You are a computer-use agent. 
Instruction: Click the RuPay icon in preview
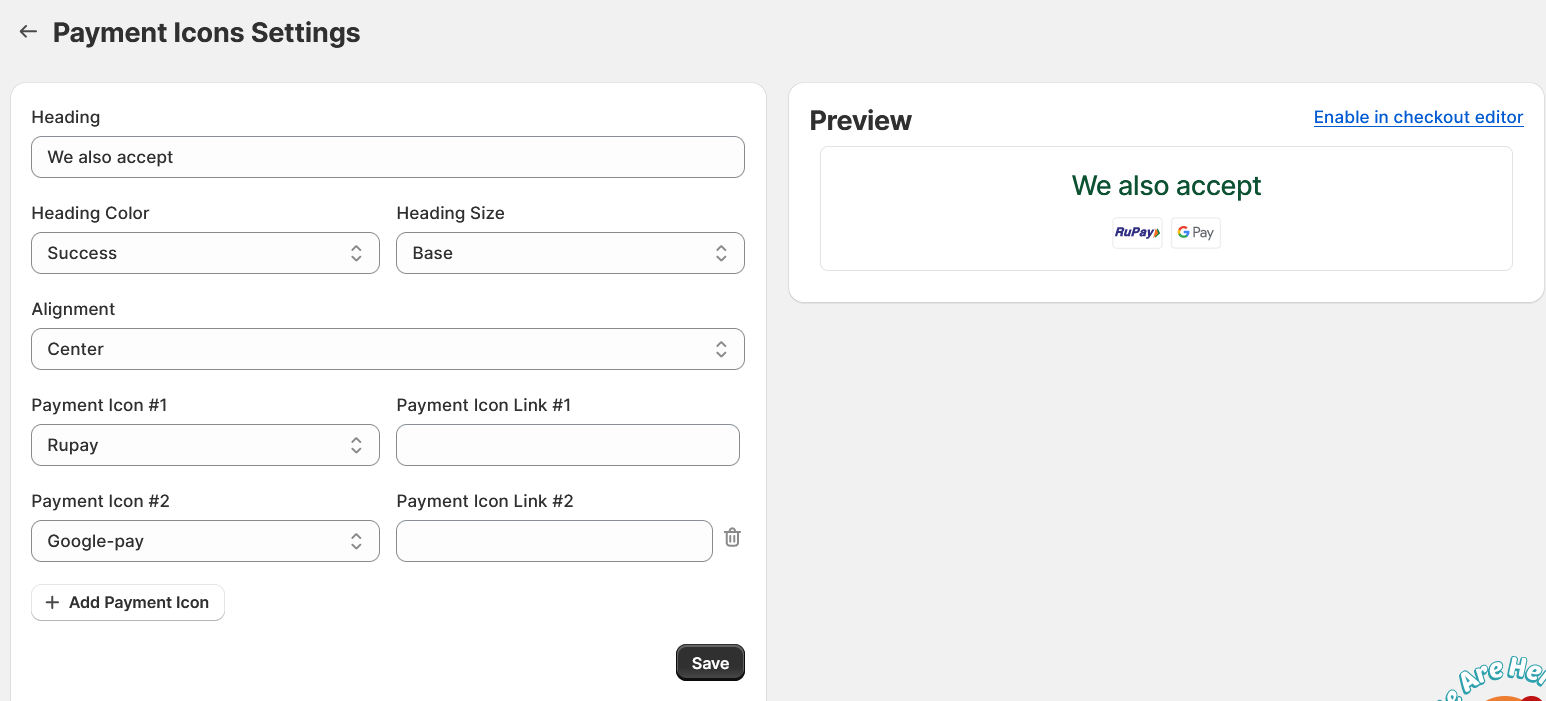(x=1137, y=233)
